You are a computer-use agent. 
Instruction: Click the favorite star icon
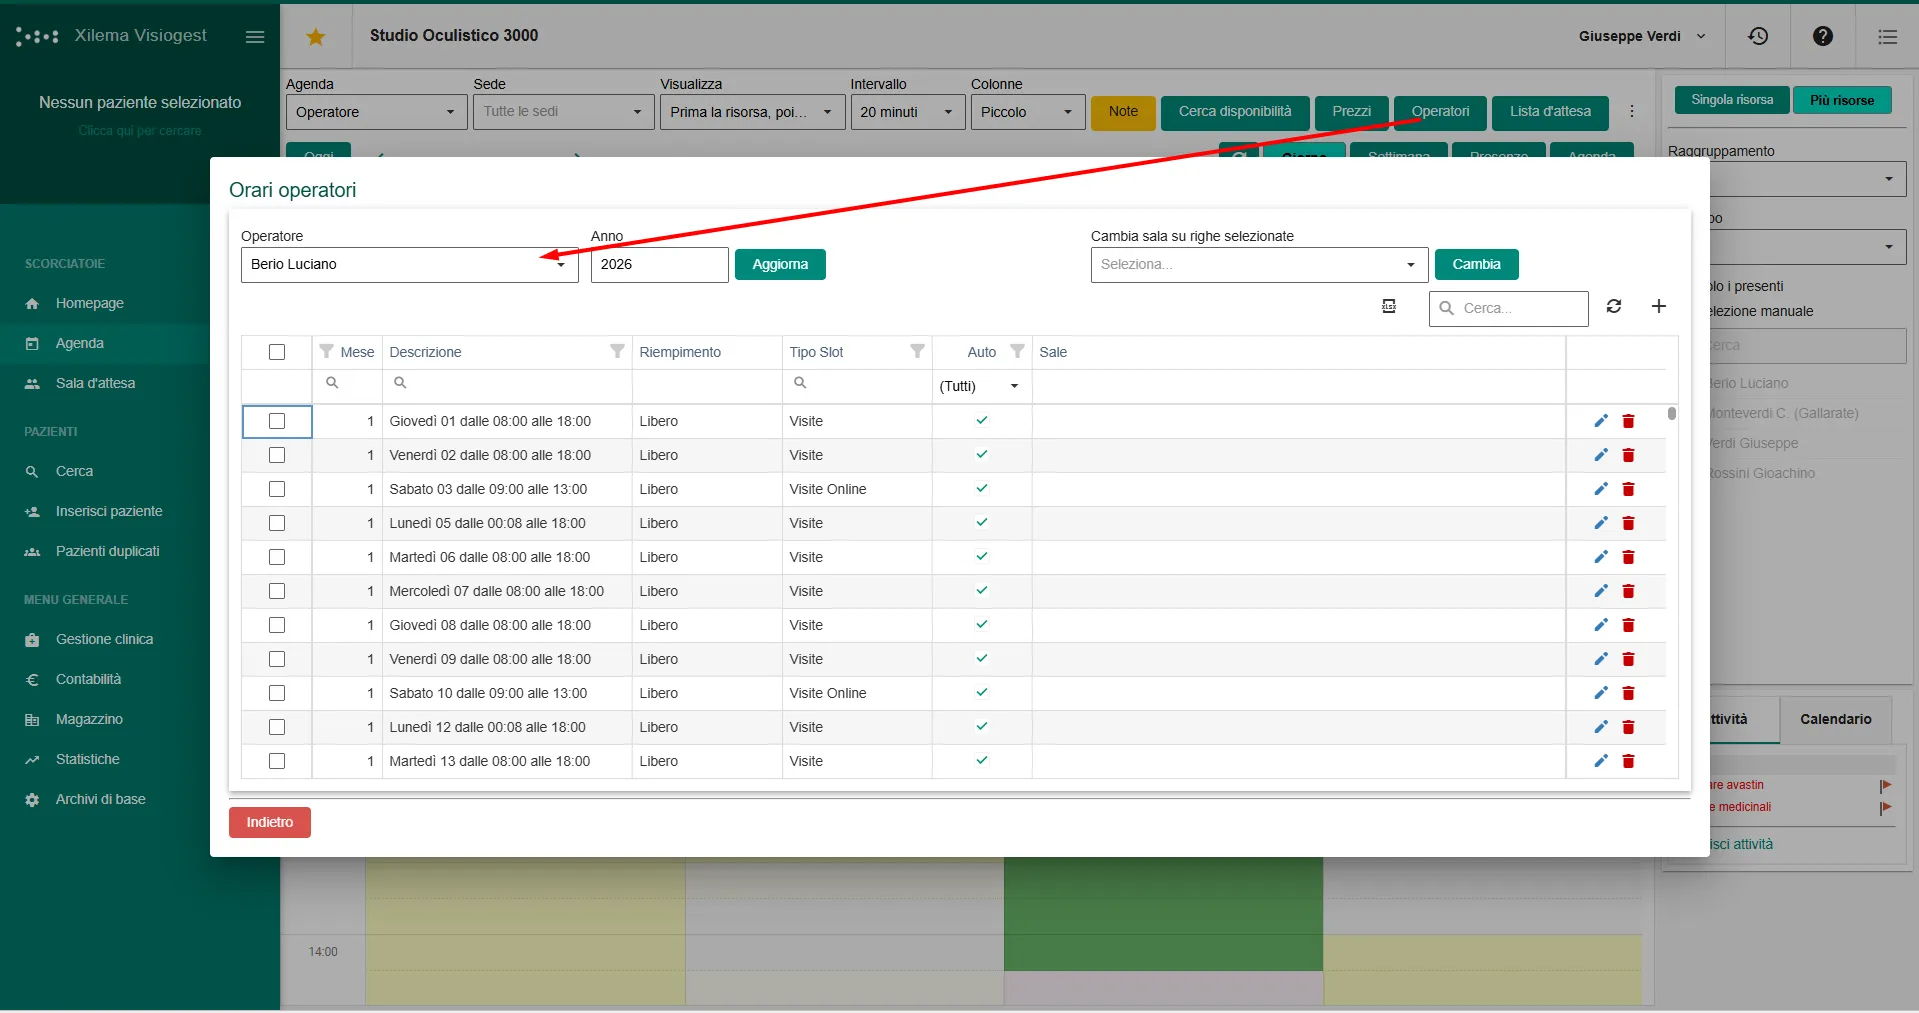click(x=316, y=37)
